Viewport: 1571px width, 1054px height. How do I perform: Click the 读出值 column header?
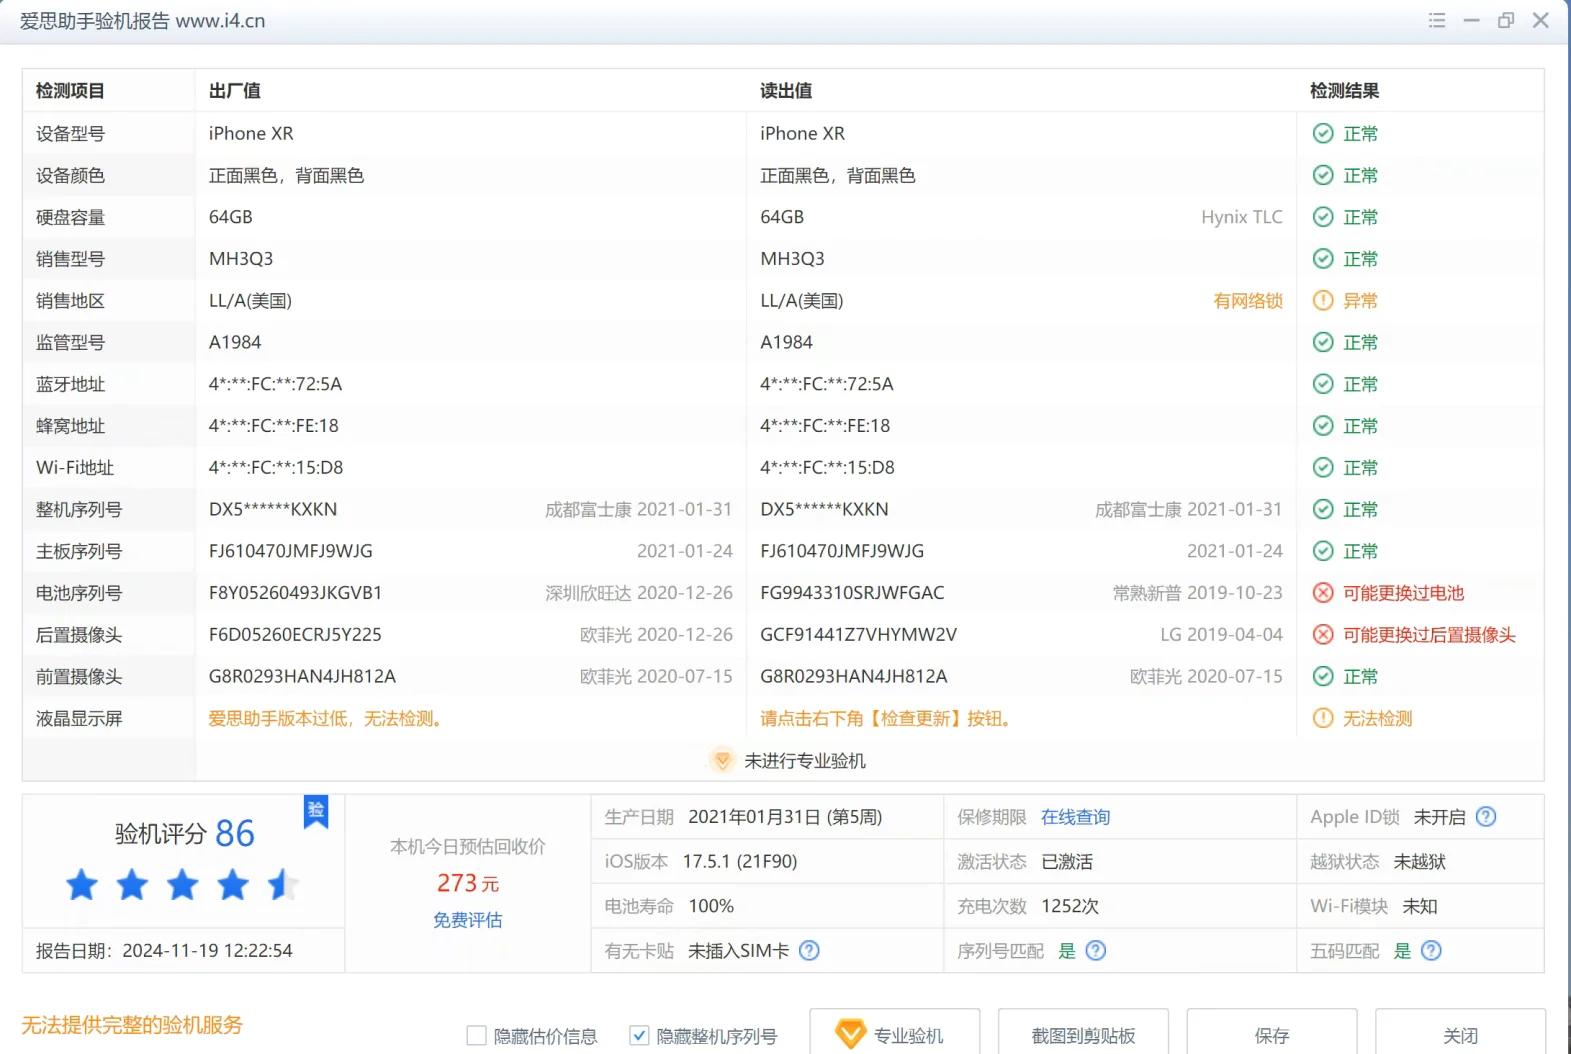786,91
